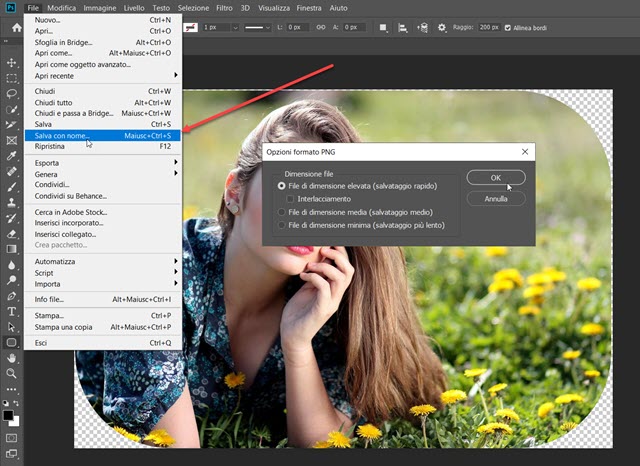The height and width of the screenshot is (466, 640).
Task: Open path operations icon in options bar
Action: [383, 28]
